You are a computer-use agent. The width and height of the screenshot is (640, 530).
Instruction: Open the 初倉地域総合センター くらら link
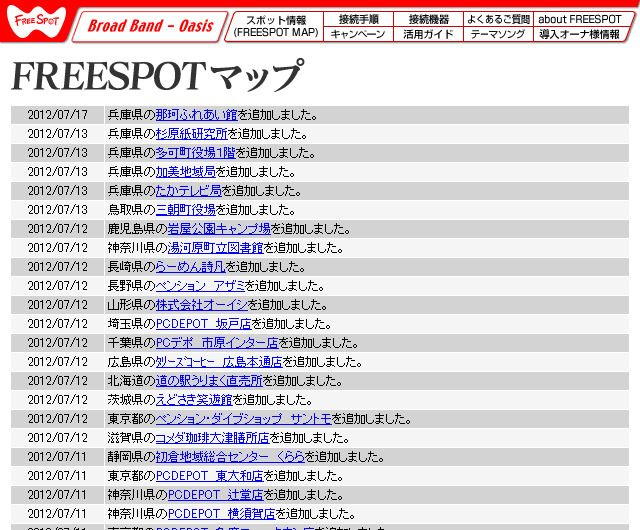point(230,457)
